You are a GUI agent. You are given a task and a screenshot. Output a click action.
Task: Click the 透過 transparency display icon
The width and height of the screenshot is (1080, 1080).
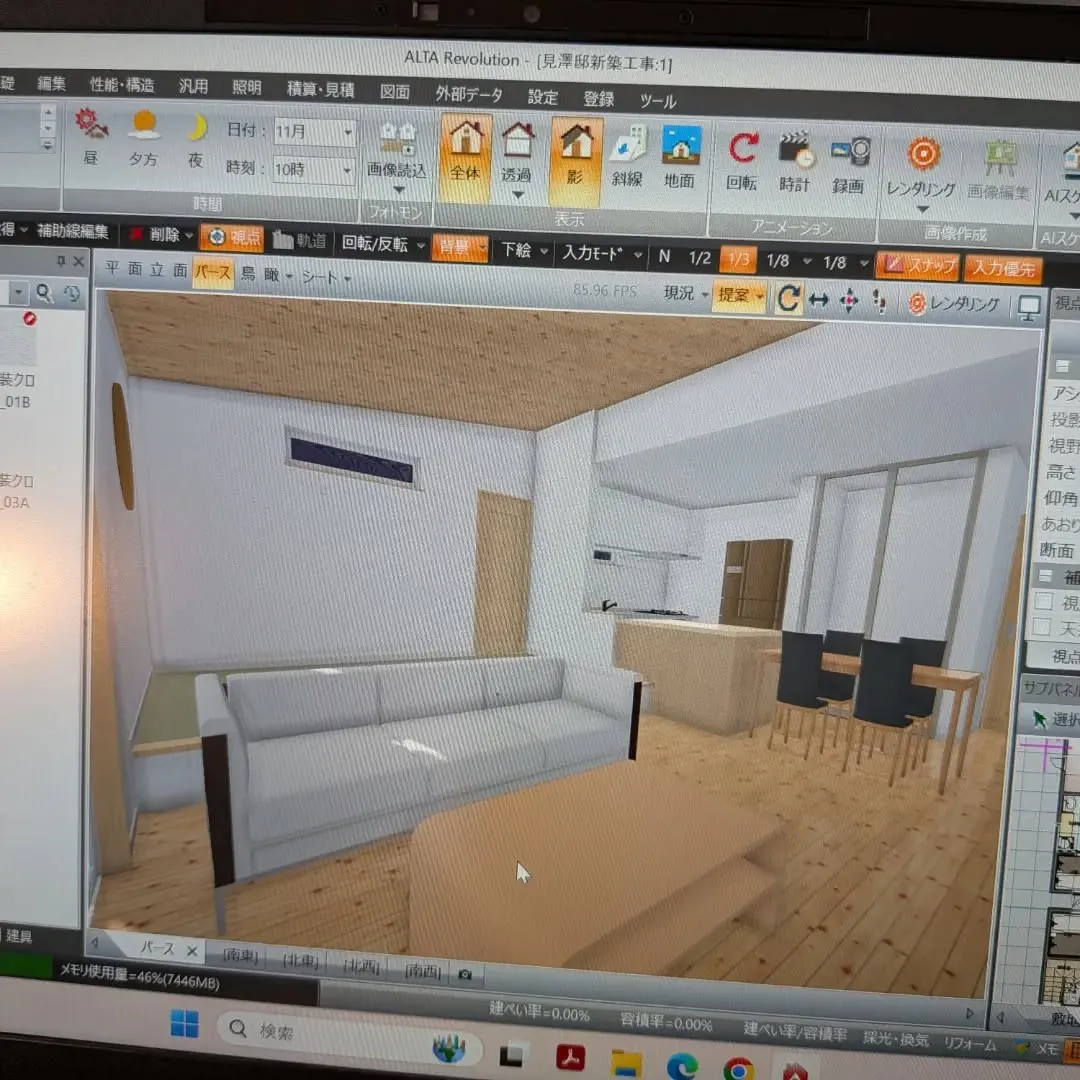(x=517, y=153)
